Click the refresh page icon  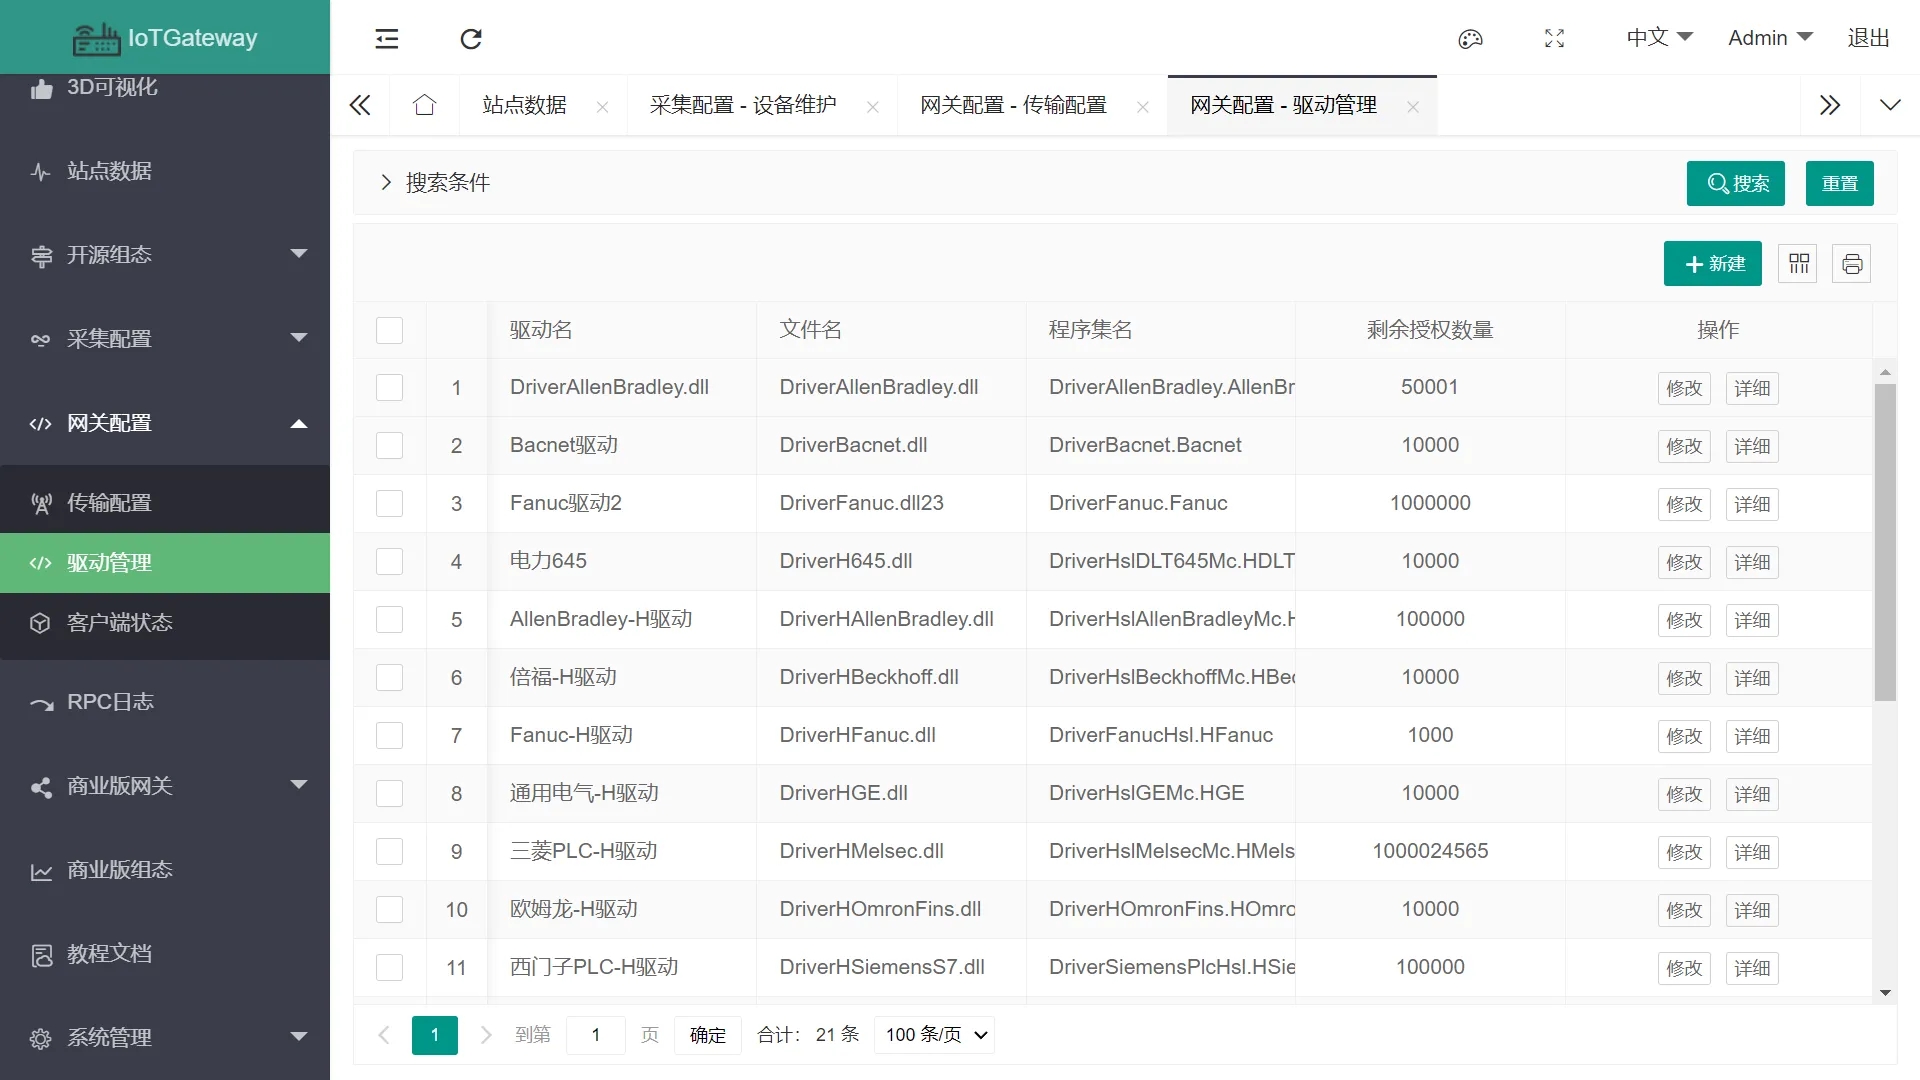click(x=471, y=39)
